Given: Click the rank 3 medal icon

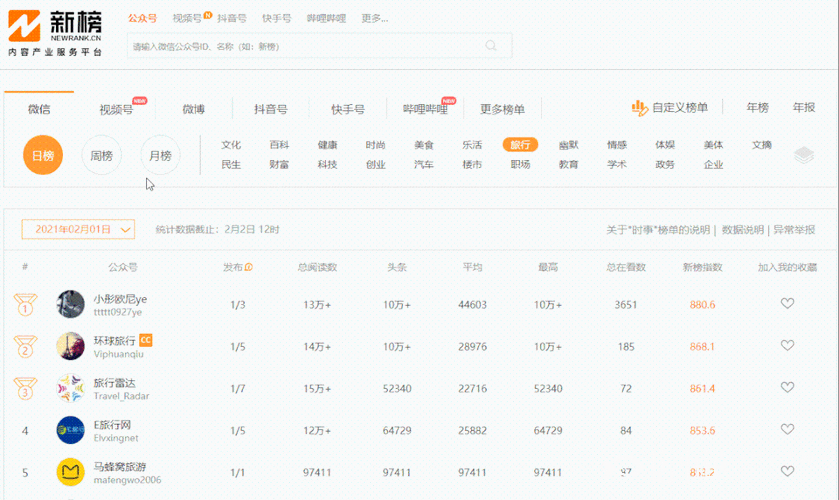Looking at the screenshot, I should tap(25, 388).
